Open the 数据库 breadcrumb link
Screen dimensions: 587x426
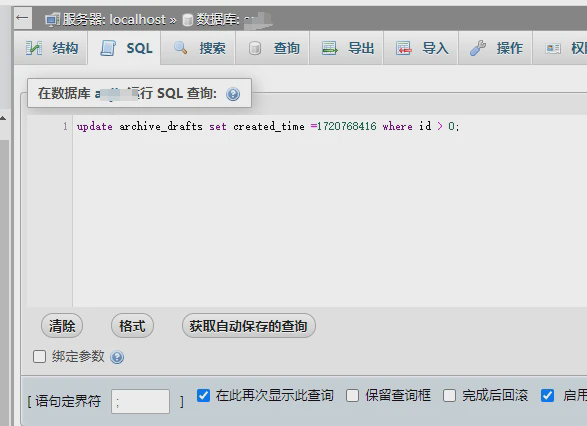coord(218,19)
